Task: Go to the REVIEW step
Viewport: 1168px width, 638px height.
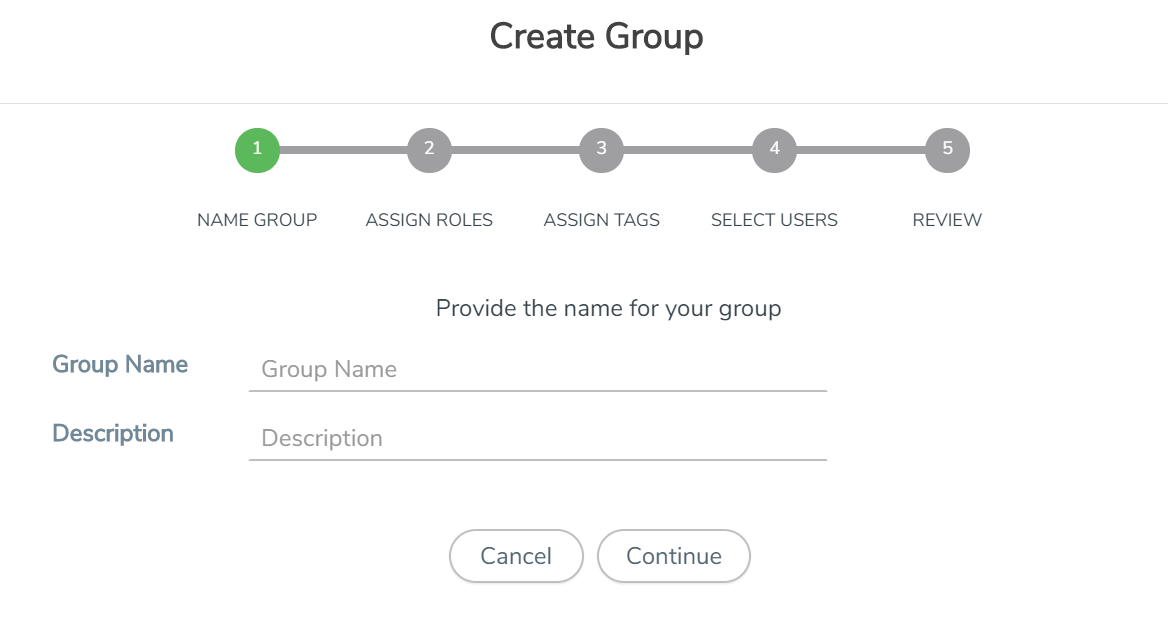Action: pyautogui.click(x=946, y=219)
